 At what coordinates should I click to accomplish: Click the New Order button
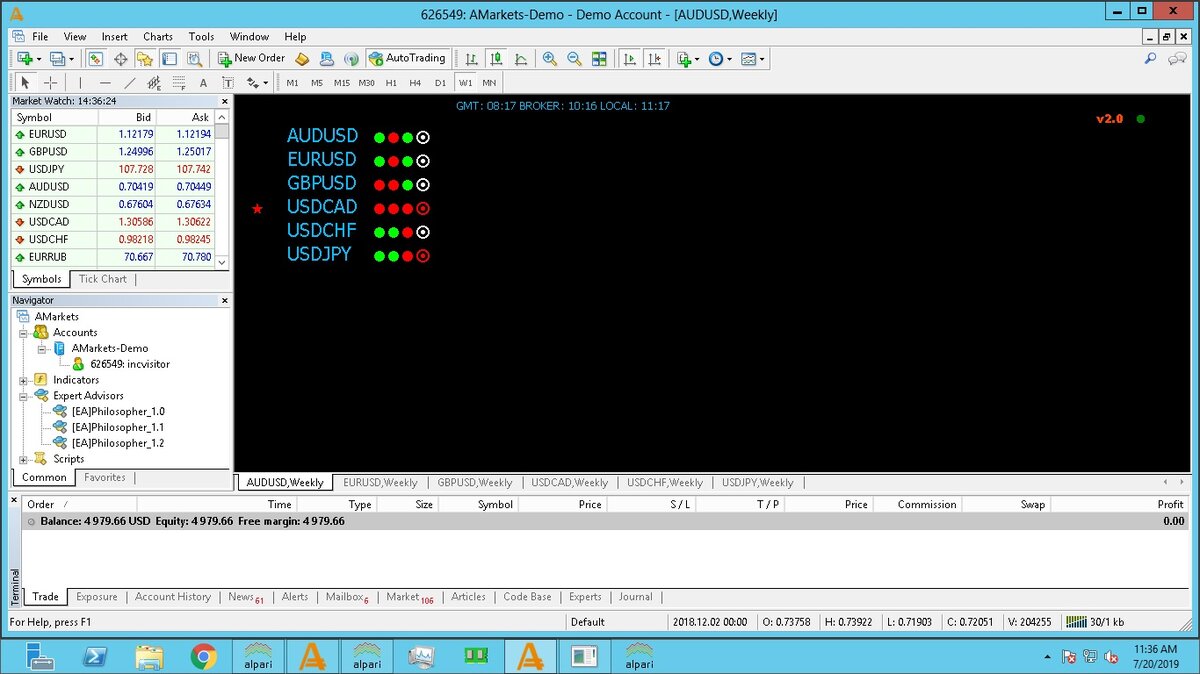coord(251,59)
